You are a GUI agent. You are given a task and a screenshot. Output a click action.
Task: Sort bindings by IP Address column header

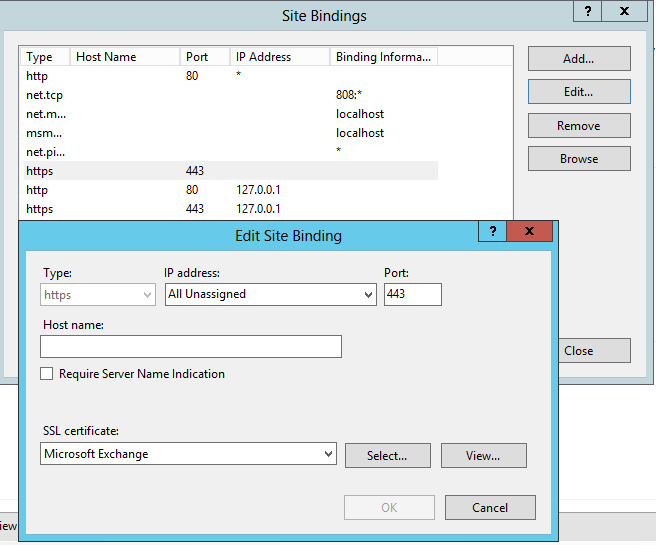pyautogui.click(x=280, y=57)
